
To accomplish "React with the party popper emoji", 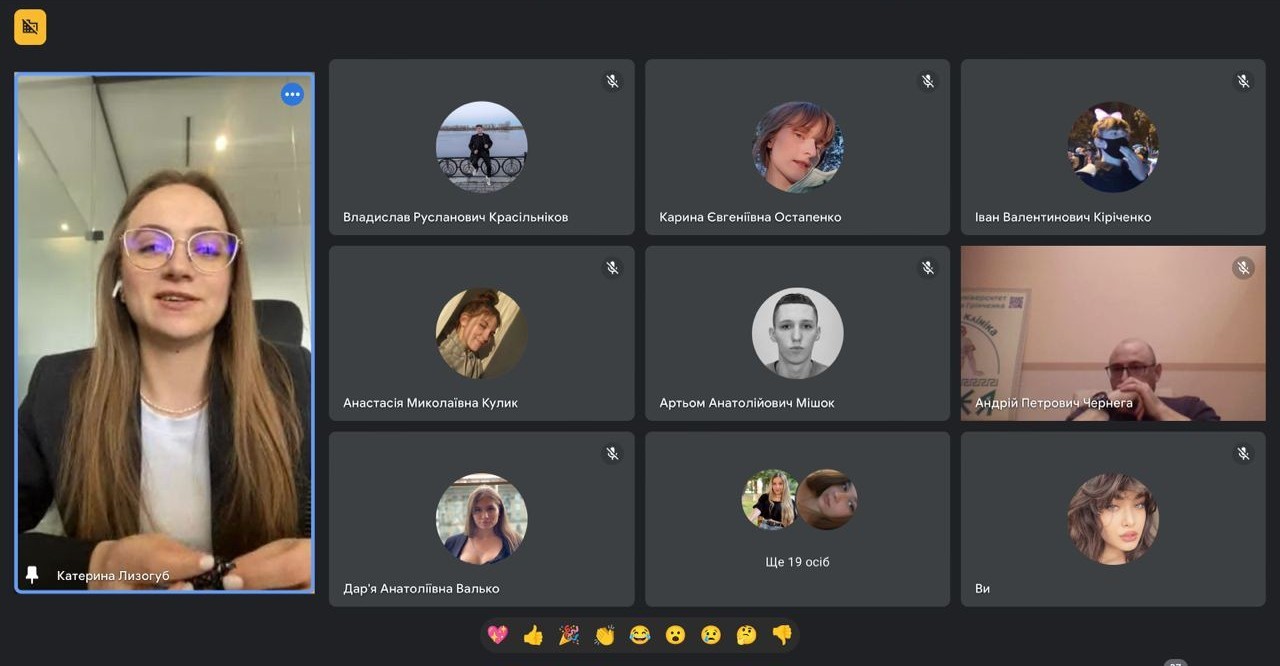I will point(569,635).
